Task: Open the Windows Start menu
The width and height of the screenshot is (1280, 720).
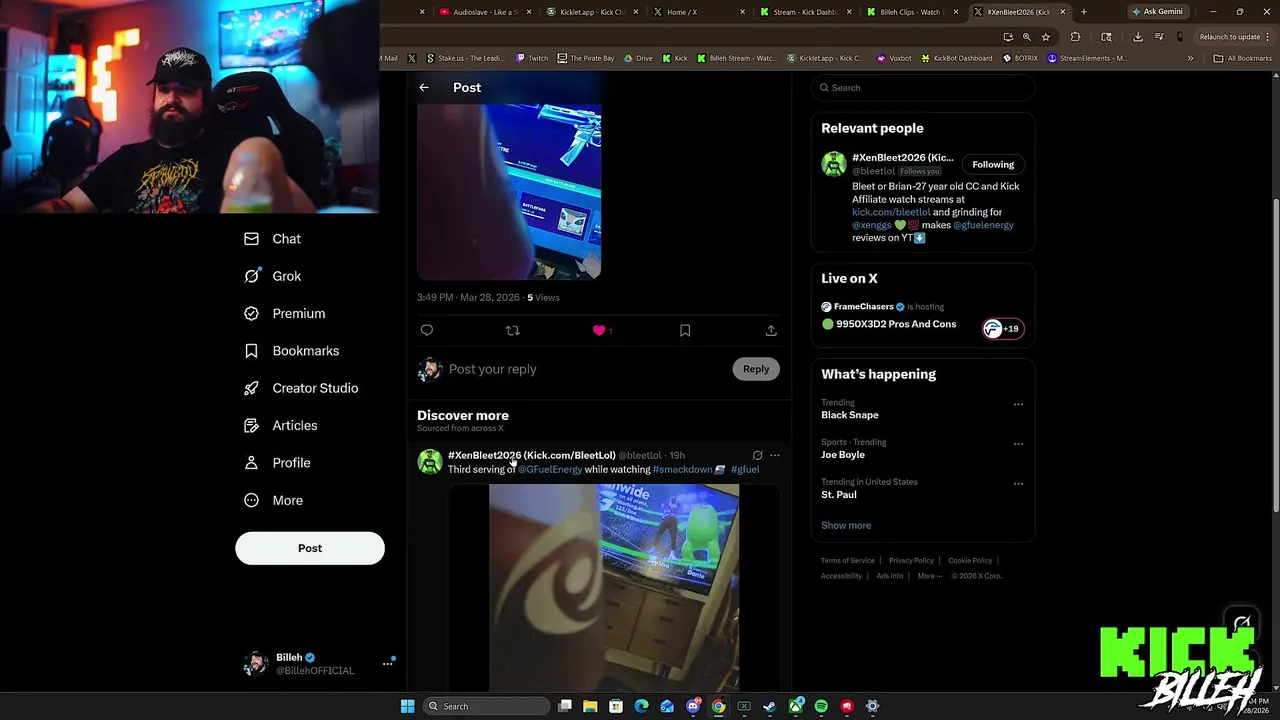Action: point(407,706)
